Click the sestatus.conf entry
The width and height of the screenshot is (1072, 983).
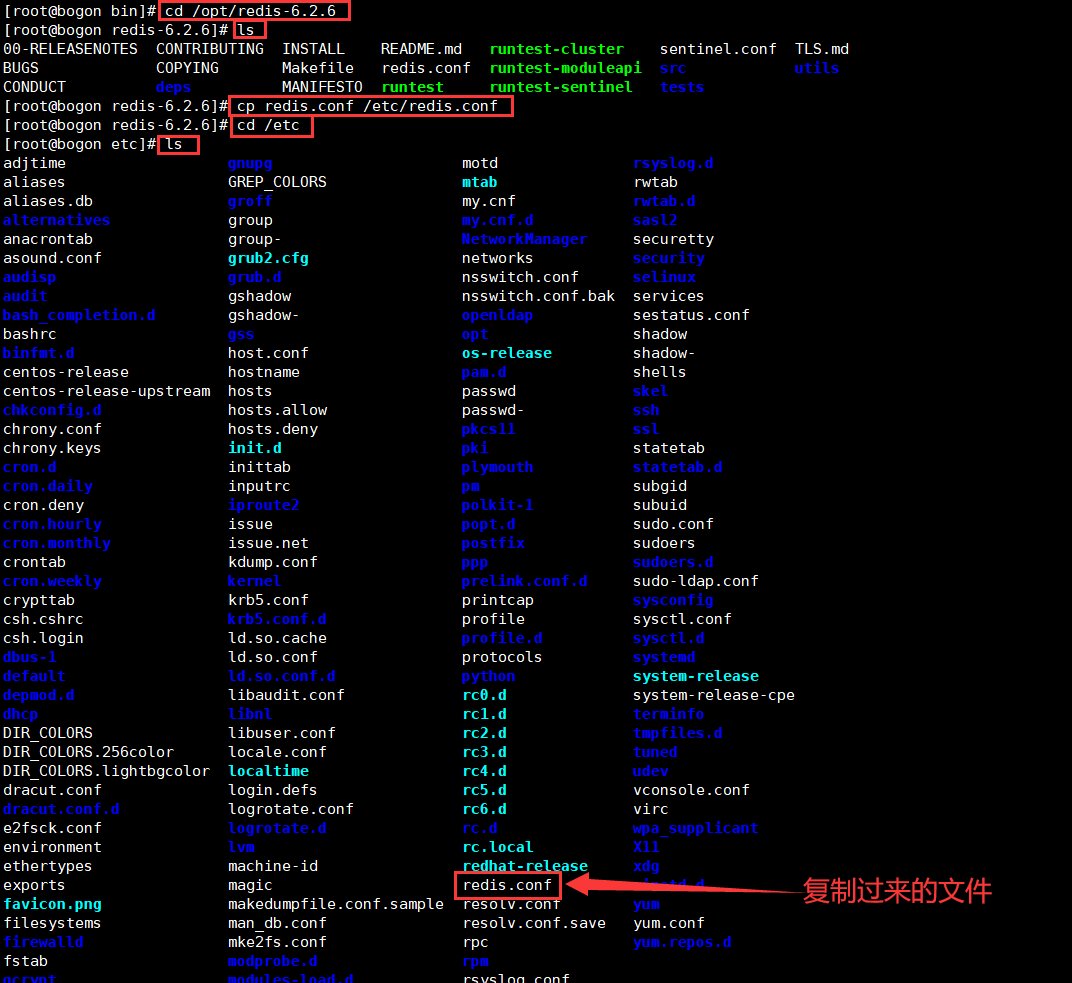click(691, 315)
